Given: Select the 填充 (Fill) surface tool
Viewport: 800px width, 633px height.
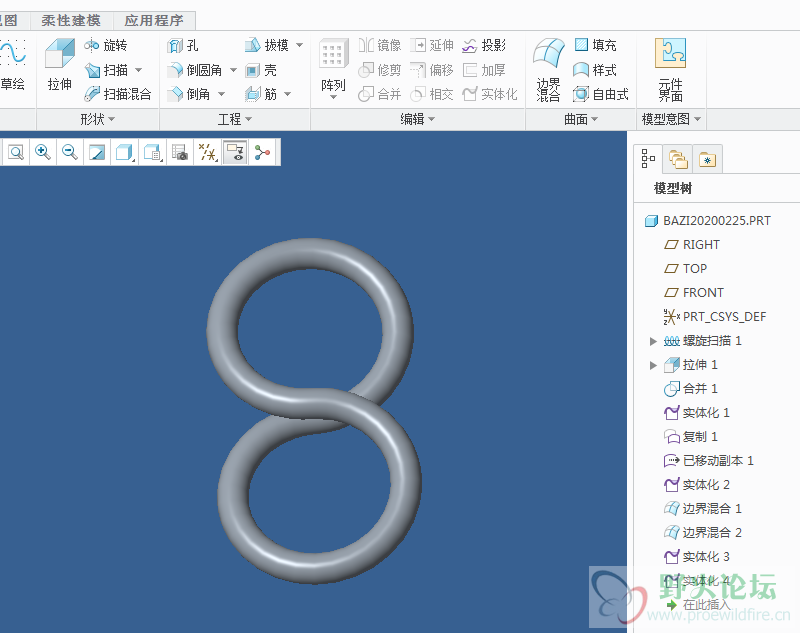Looking at the screenshot, I should pyautogui.click(x=595, y=45).
